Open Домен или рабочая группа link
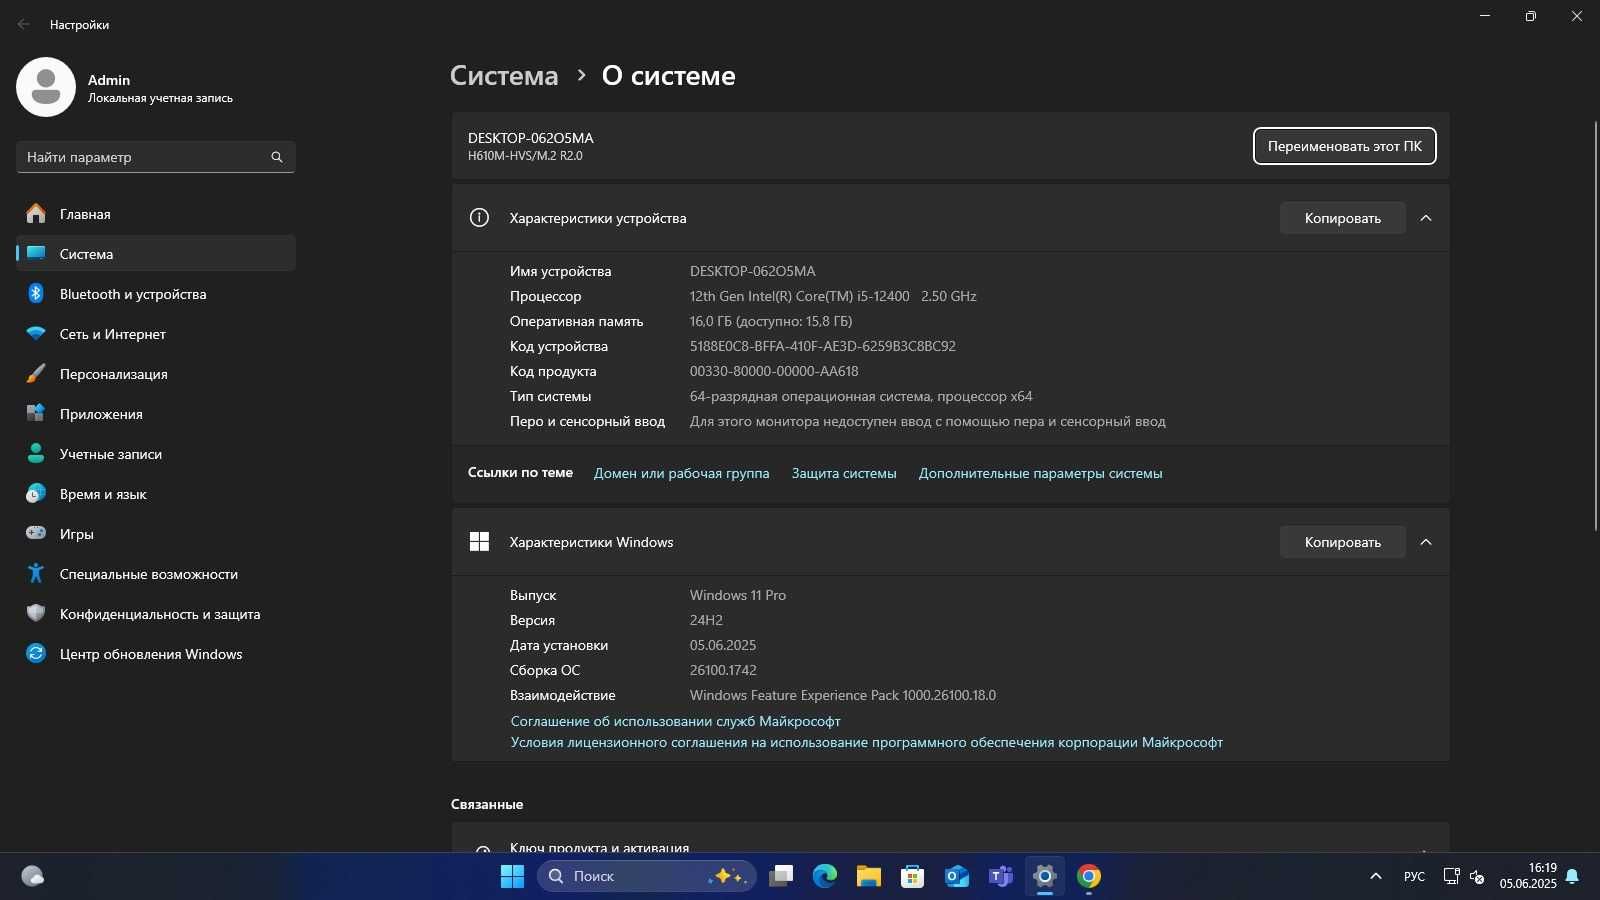Viewport: 1600px width, 900px height. (x=682, y=473)
